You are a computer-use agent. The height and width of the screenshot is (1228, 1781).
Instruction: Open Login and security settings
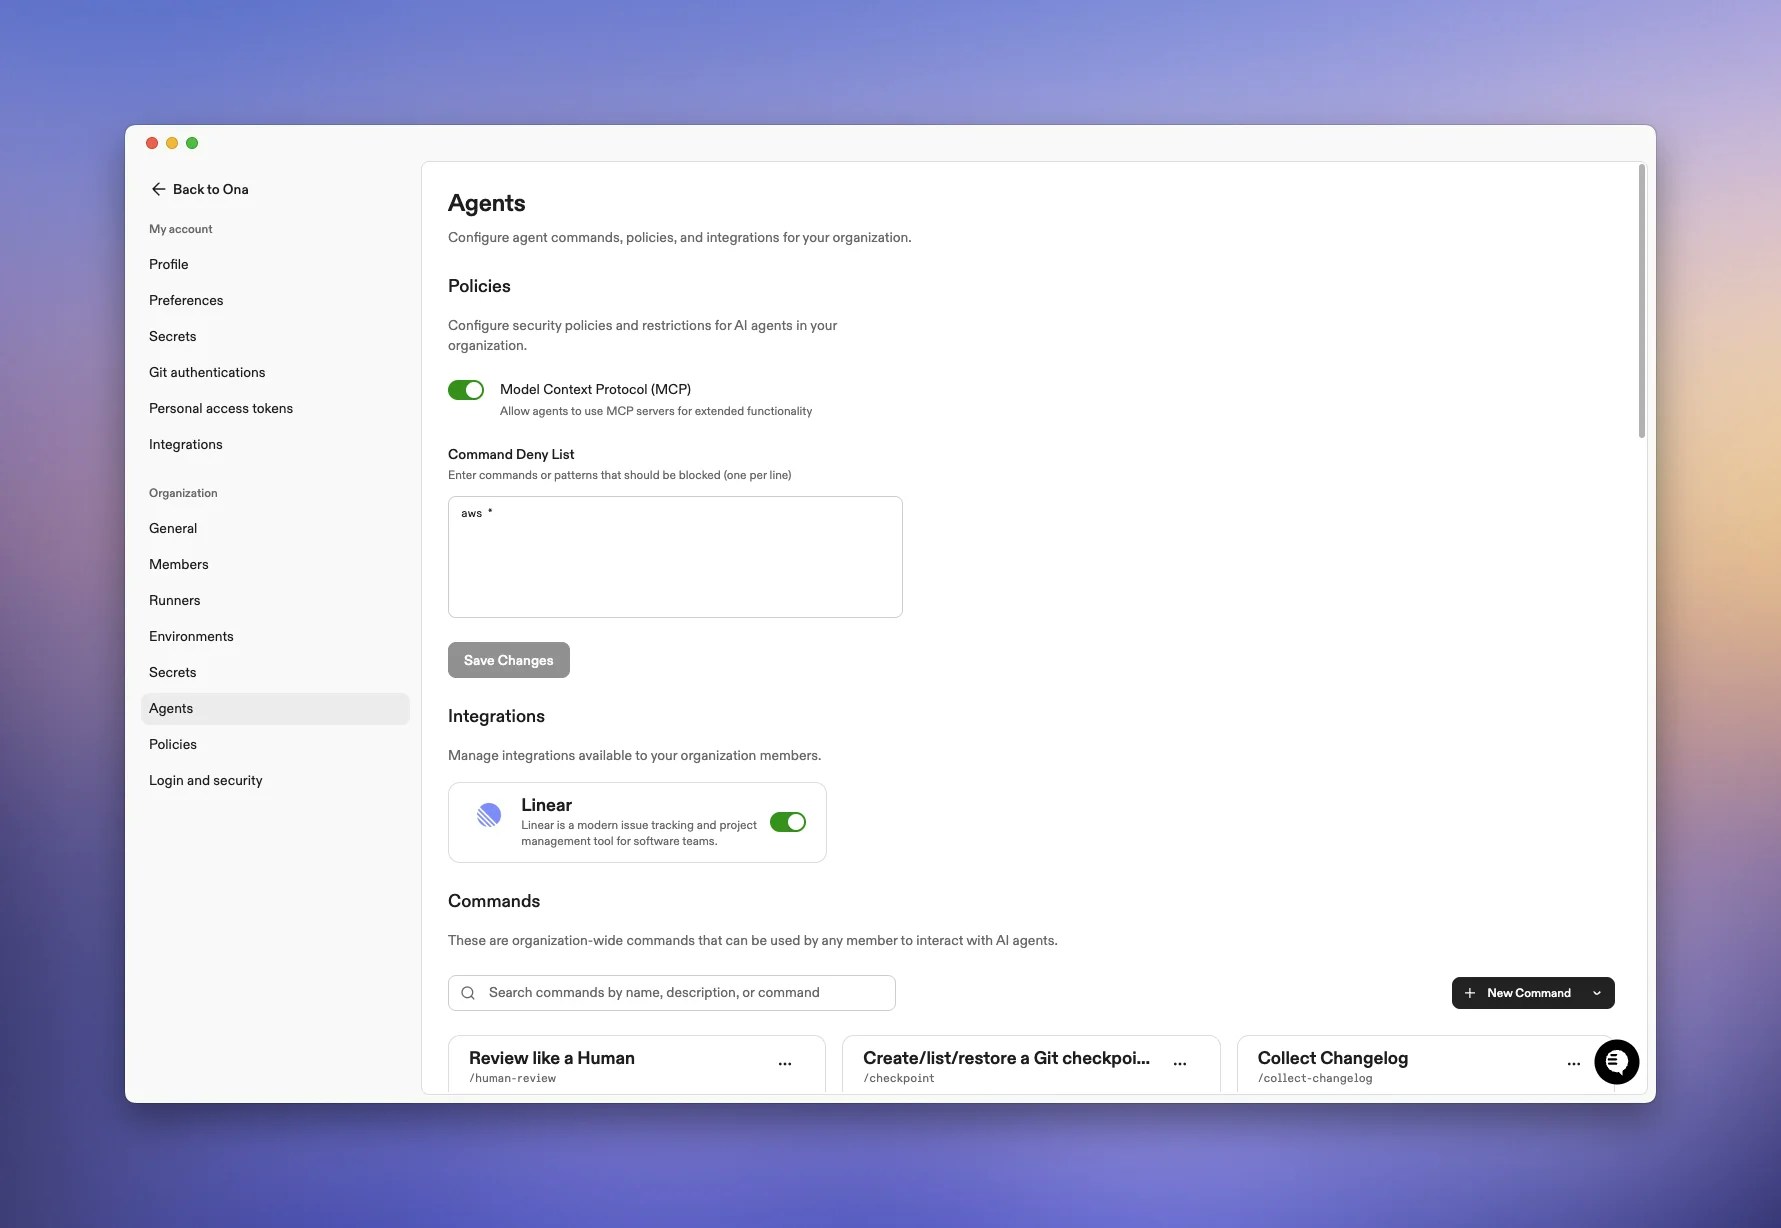click(x=205, y=780)
